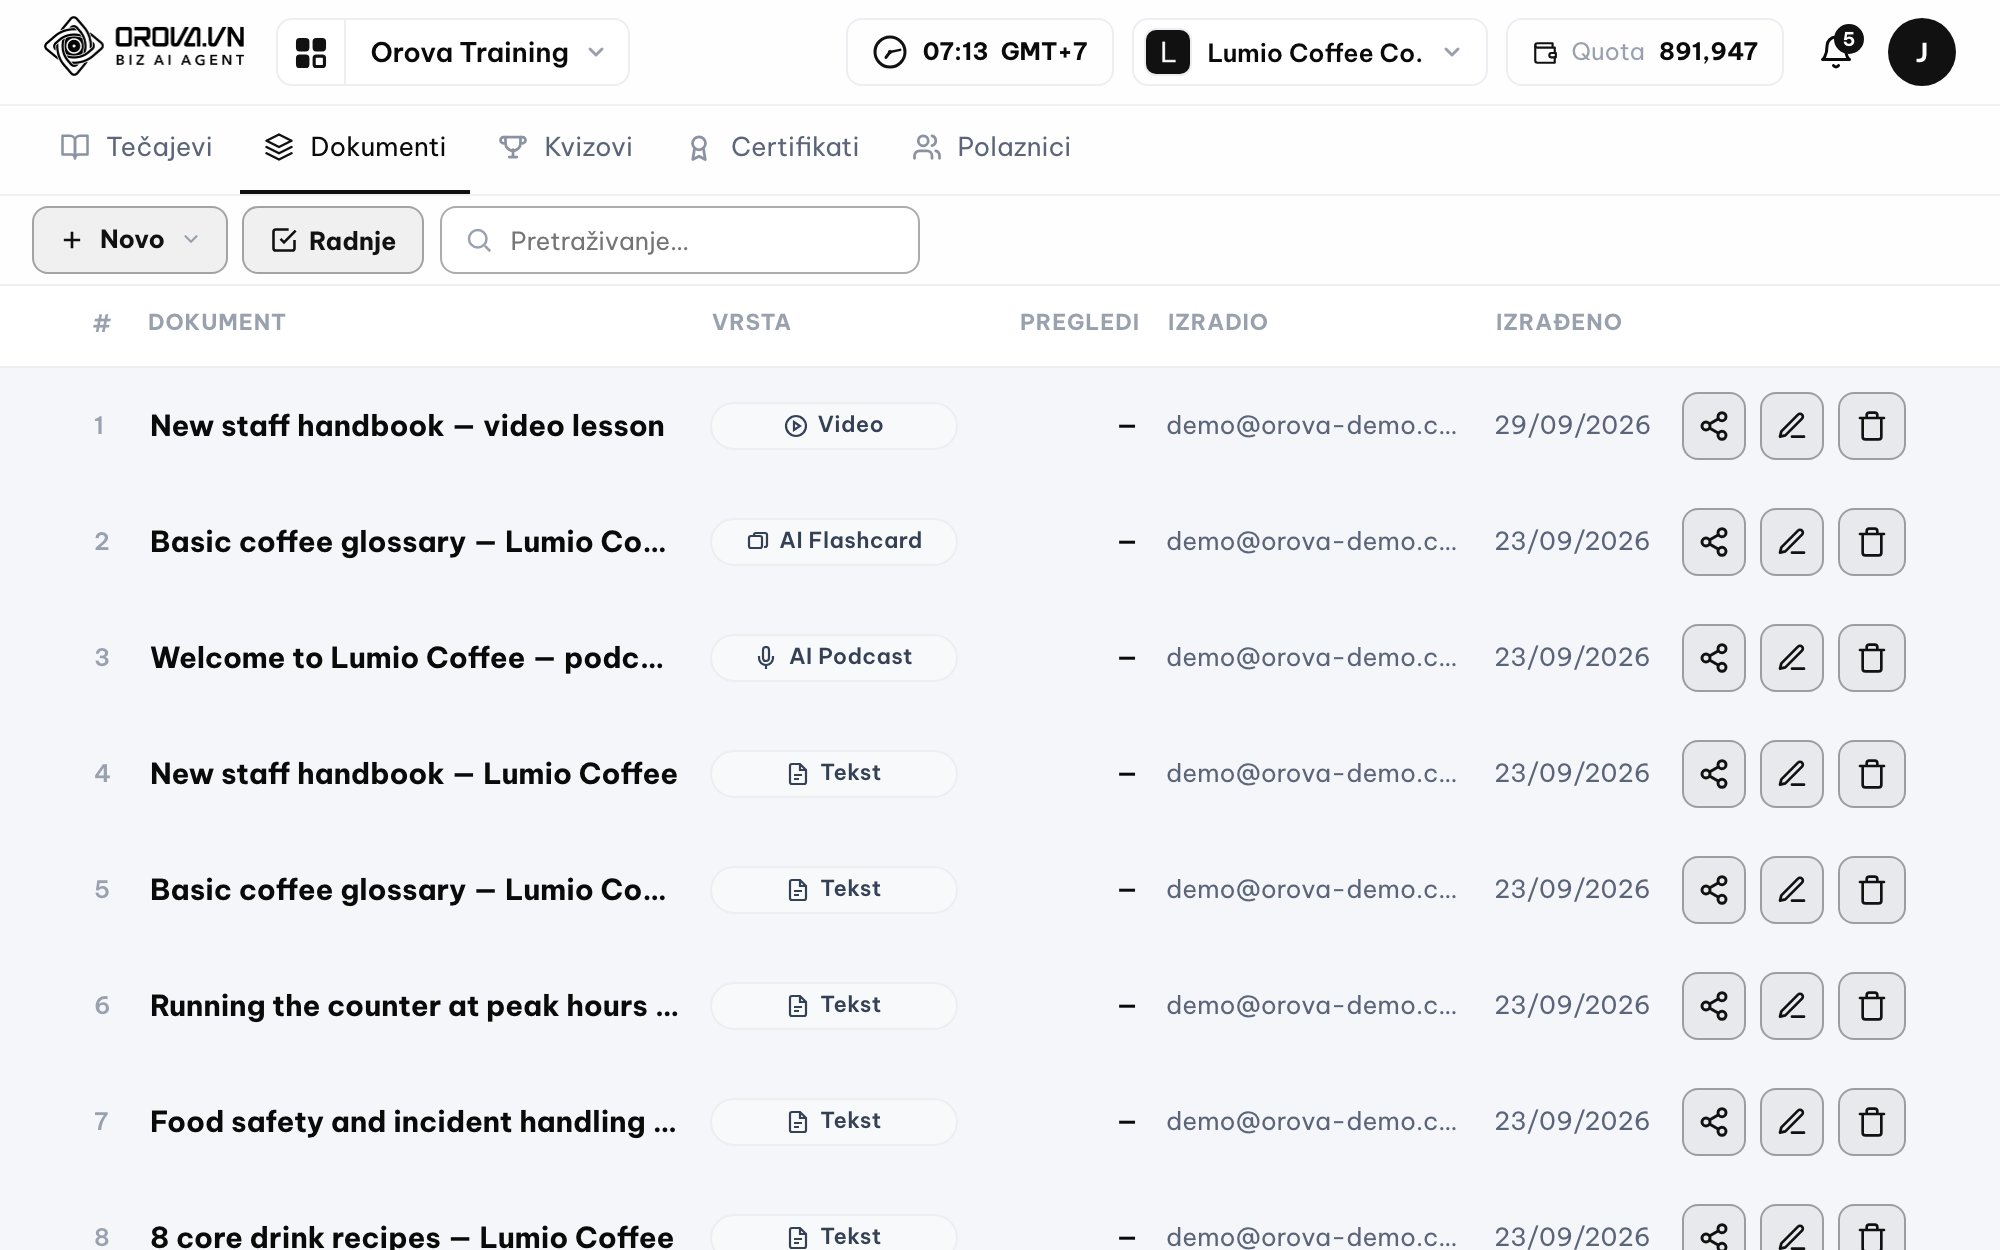The height and width of the screenshot is (1250, 2000).
Task: Switch to the Kvizovi tab
Action: coord(566,148)
